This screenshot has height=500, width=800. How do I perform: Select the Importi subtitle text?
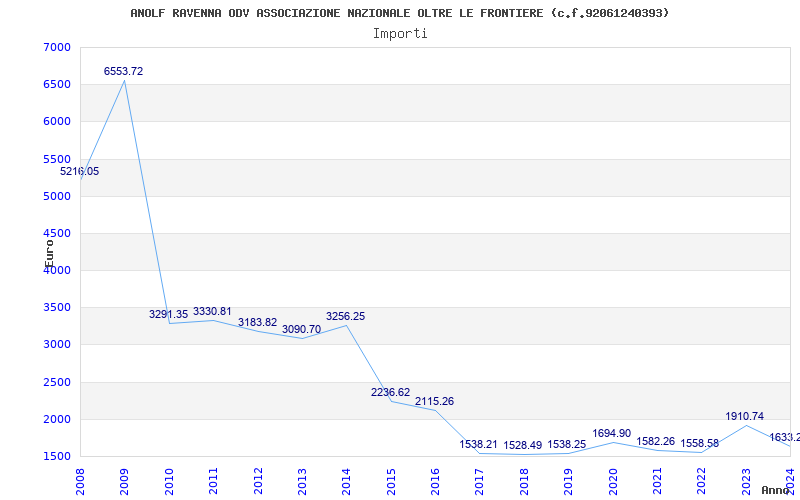pyautogui.click(x=400, y=33)
